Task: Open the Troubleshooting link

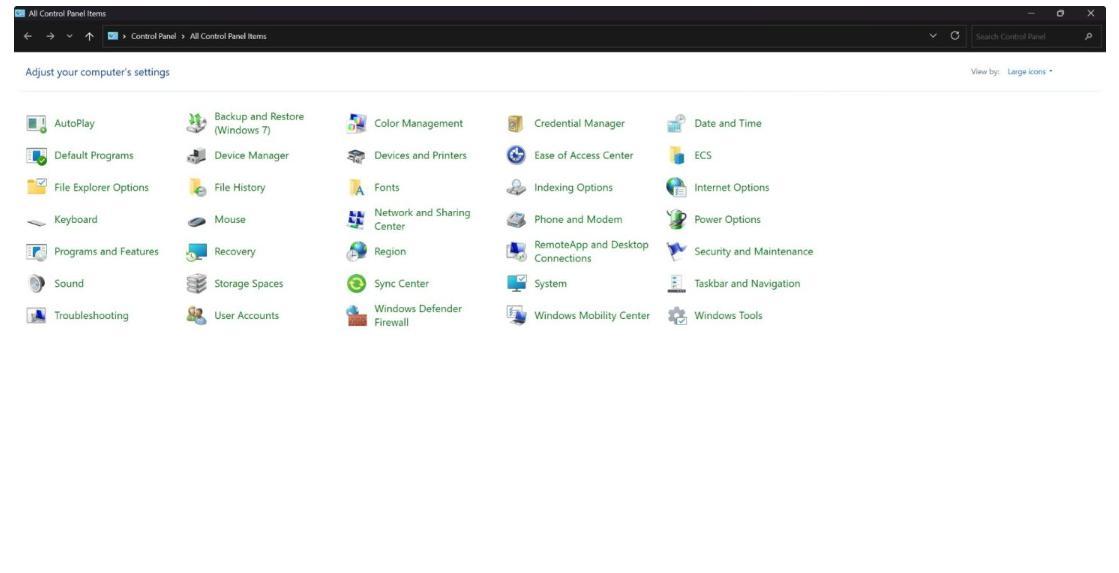Action: pos(91,315)
